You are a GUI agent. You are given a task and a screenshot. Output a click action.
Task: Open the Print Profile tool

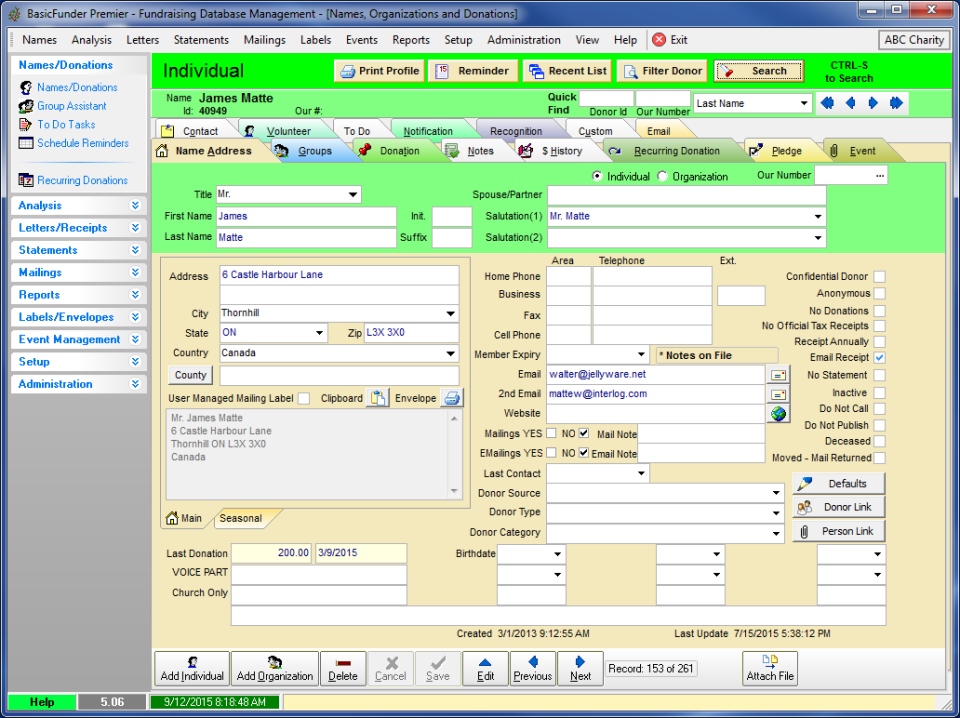point(378,71)
